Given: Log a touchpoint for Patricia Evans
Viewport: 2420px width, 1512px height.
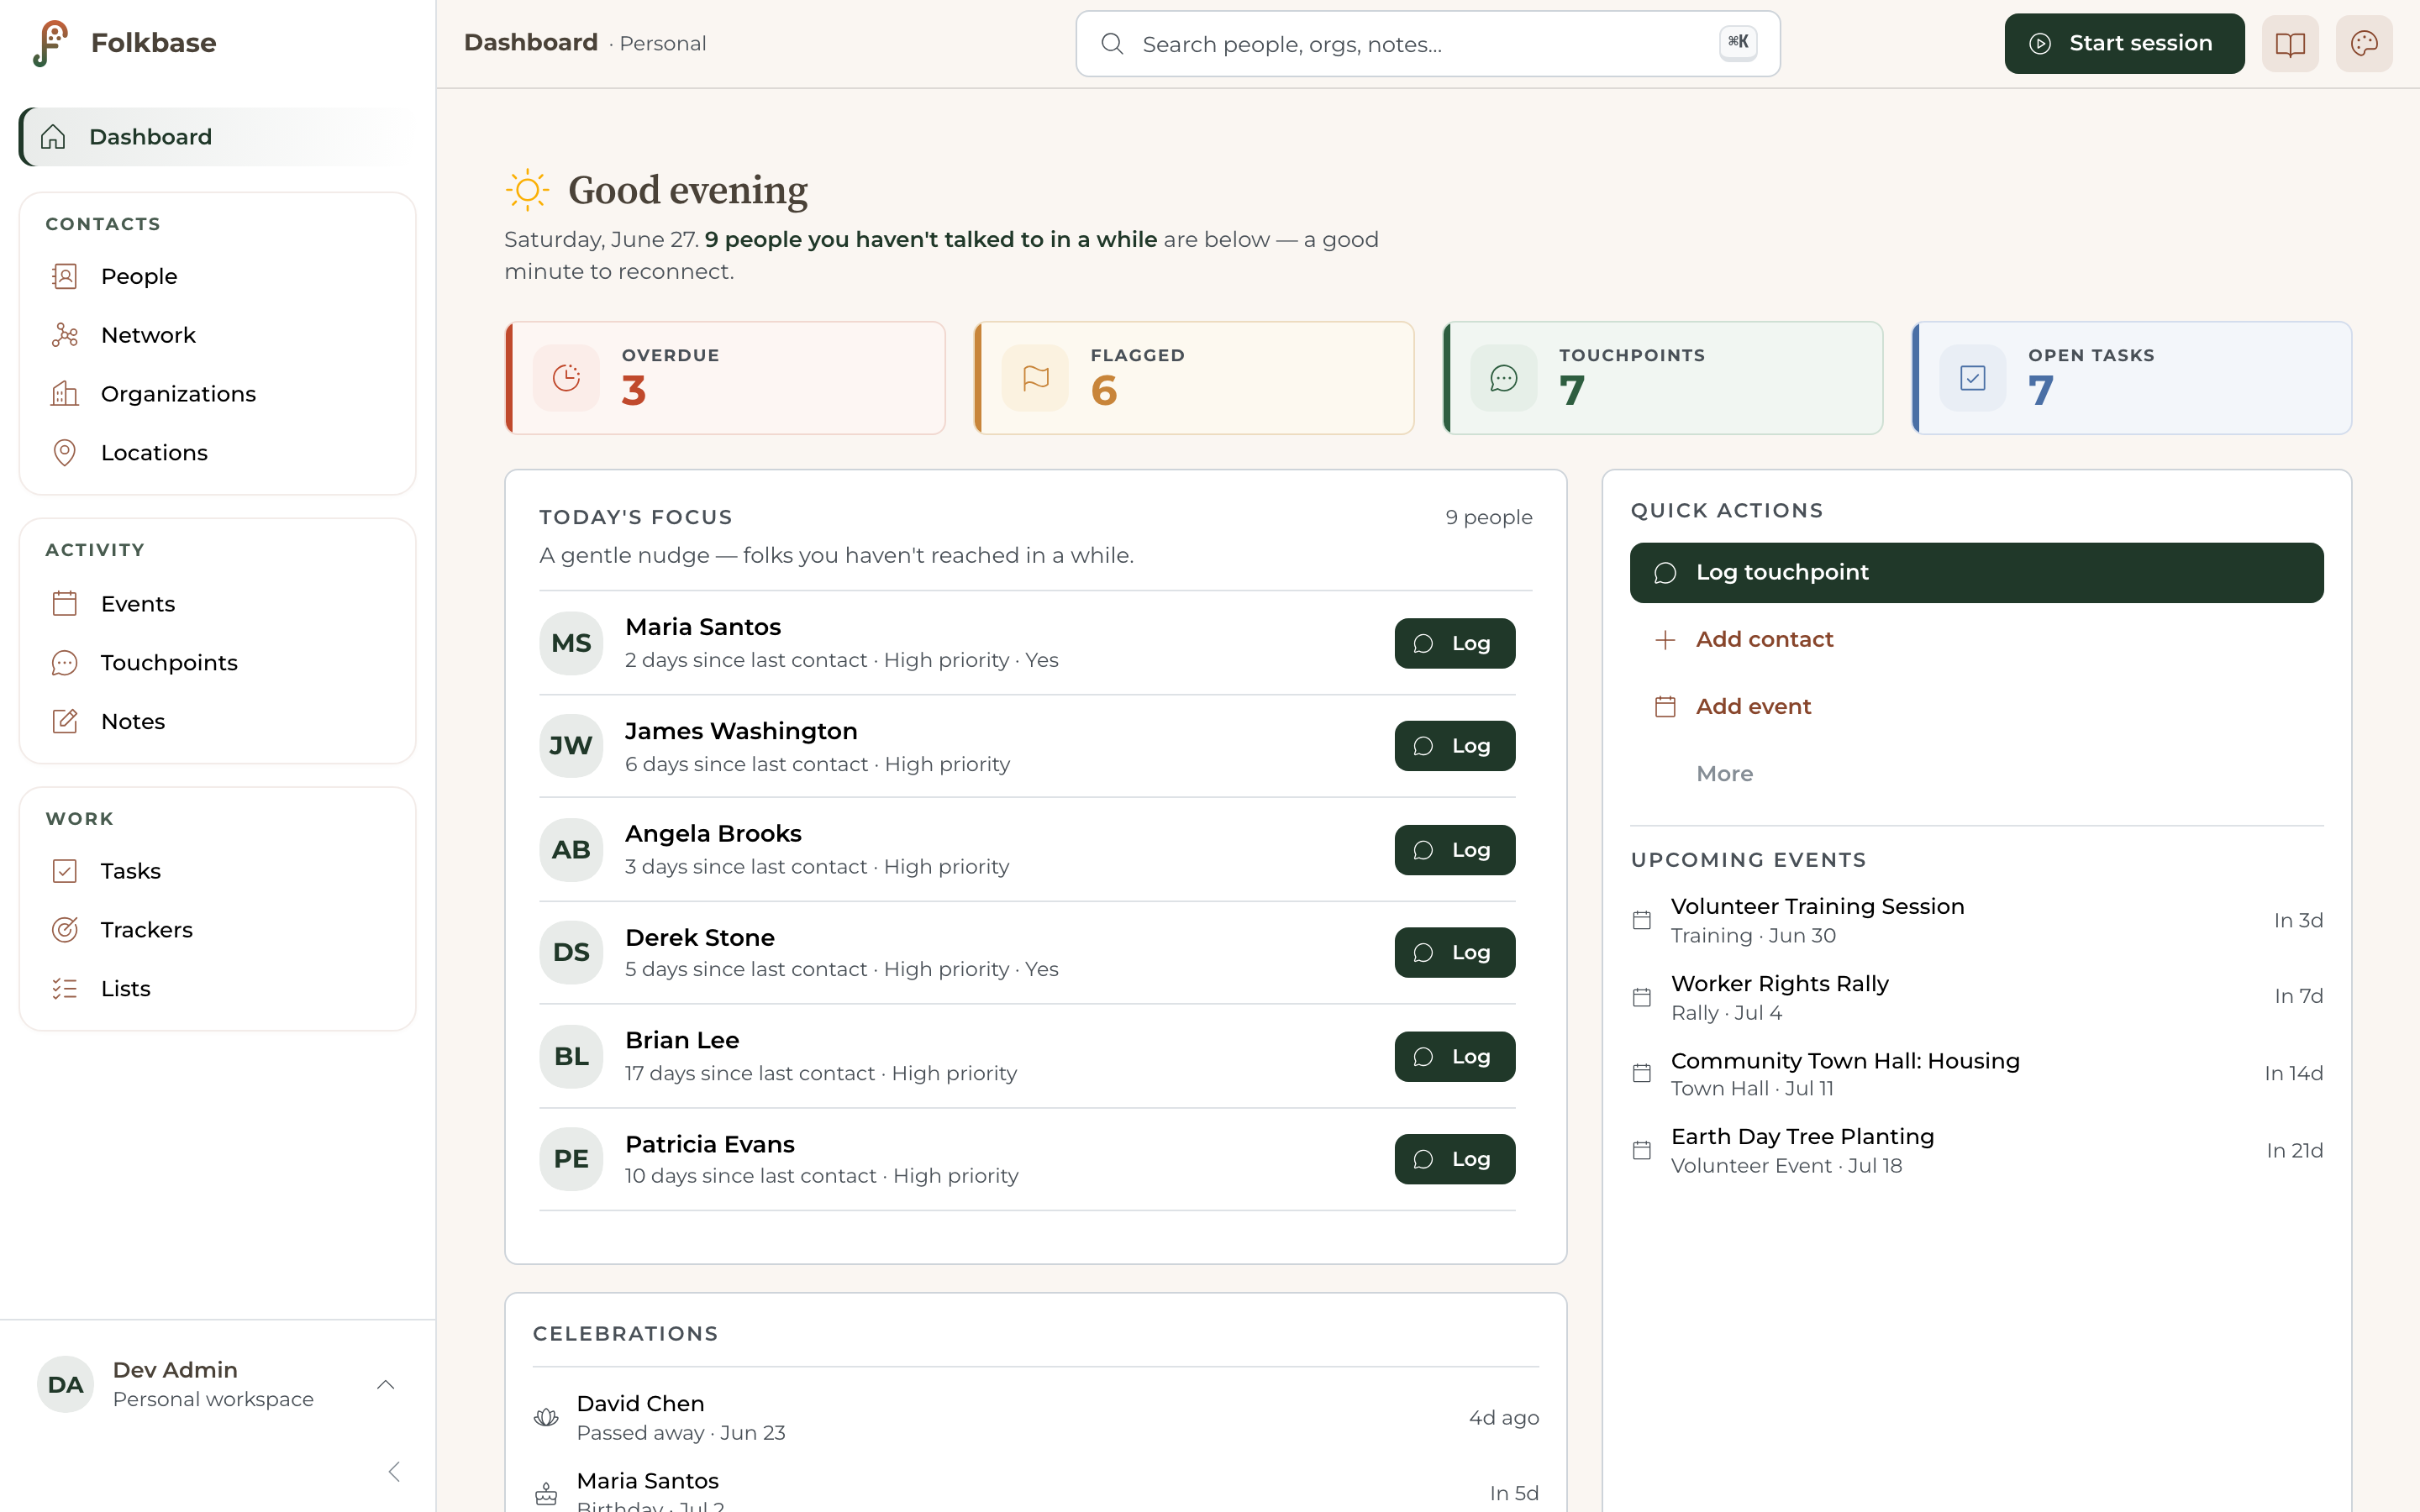Looking at the screenshot, I should pyautogui.click(x=1455, y=1159).
